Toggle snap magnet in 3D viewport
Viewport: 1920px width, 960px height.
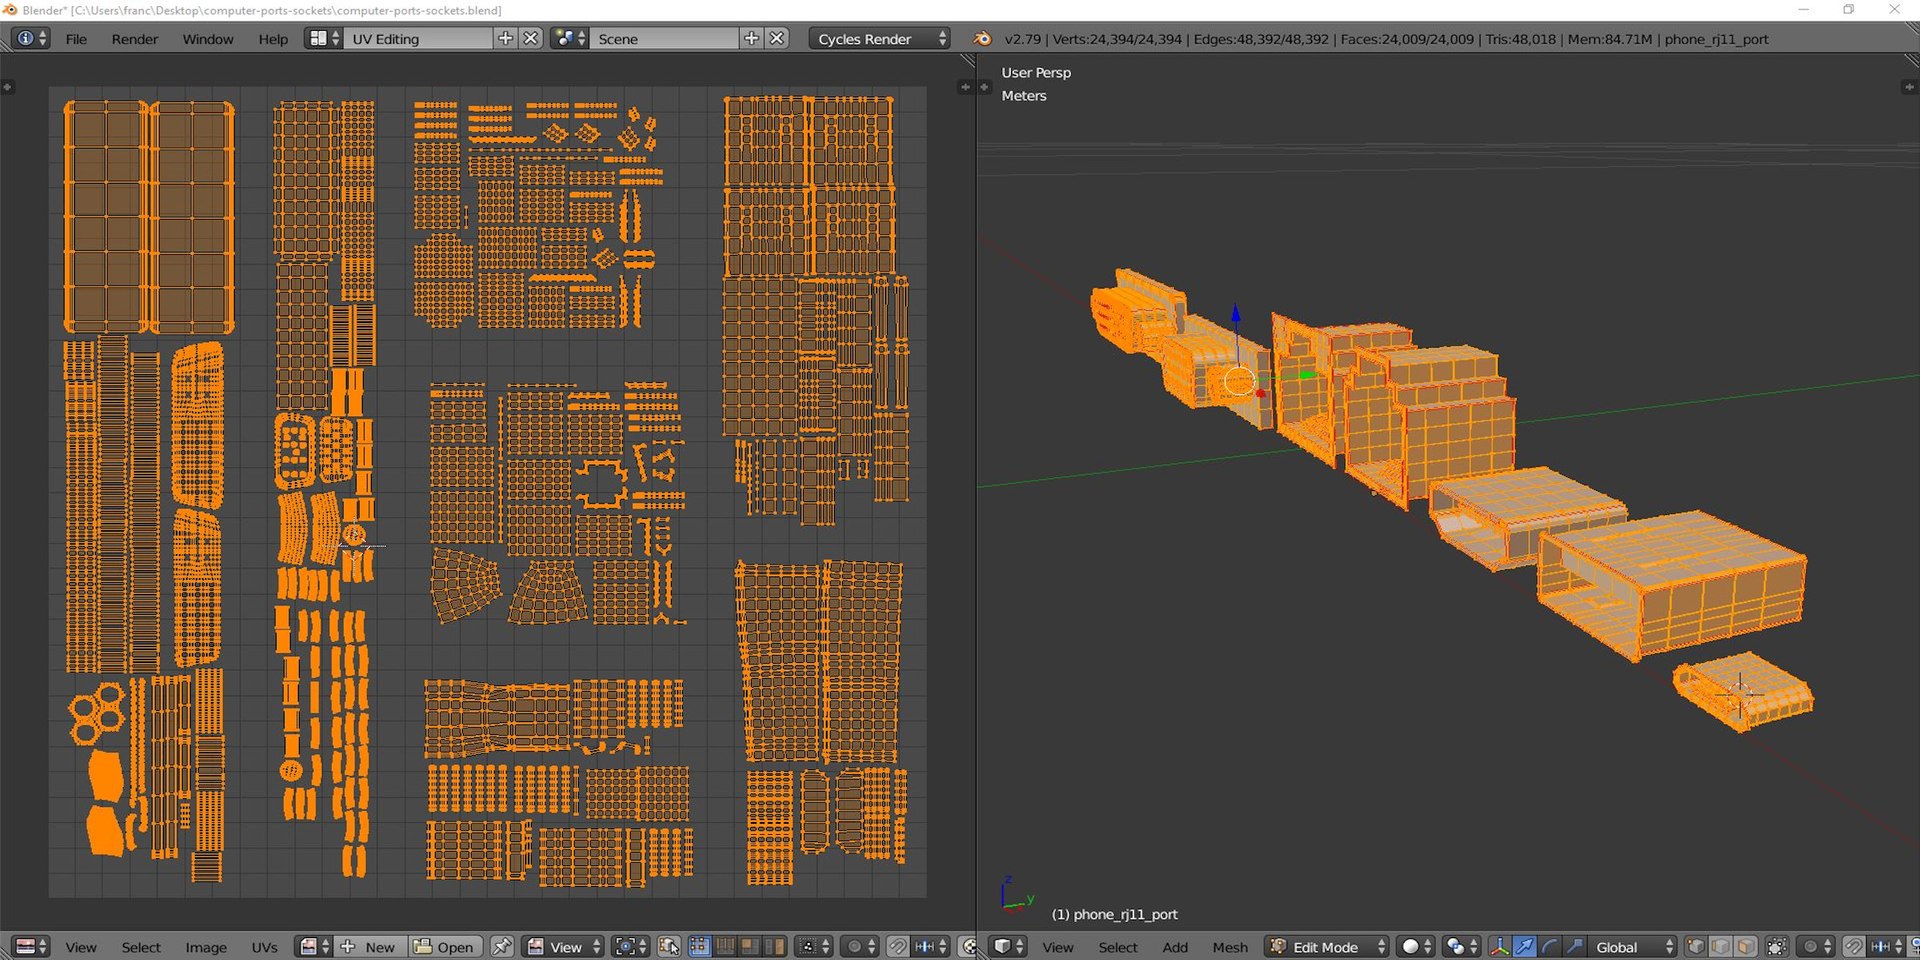[1853, 946]
